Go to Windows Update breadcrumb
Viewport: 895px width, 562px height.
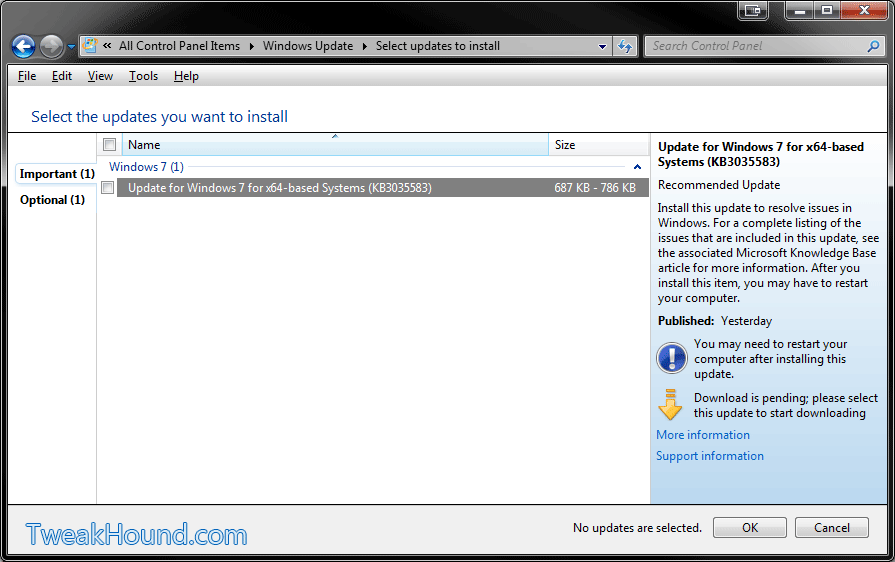(x=308, y=46)
